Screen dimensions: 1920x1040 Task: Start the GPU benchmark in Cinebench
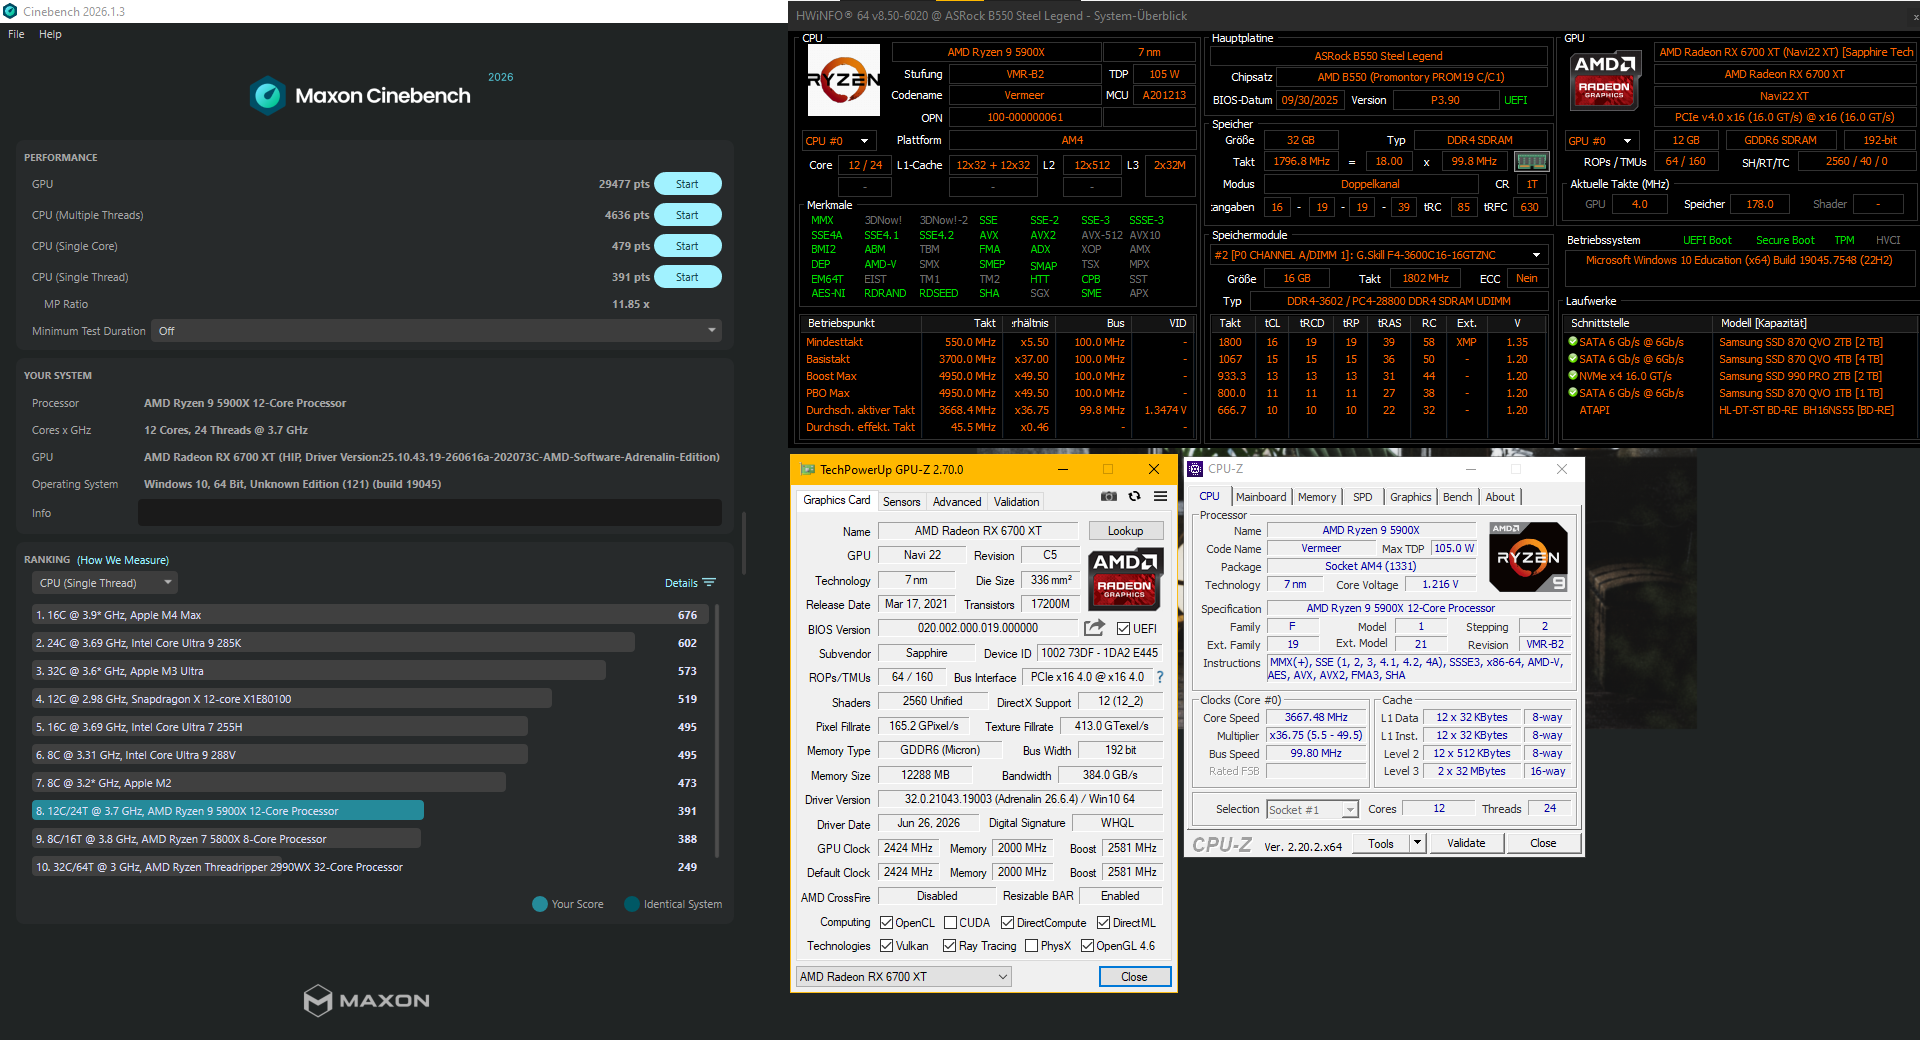point(688,184)
